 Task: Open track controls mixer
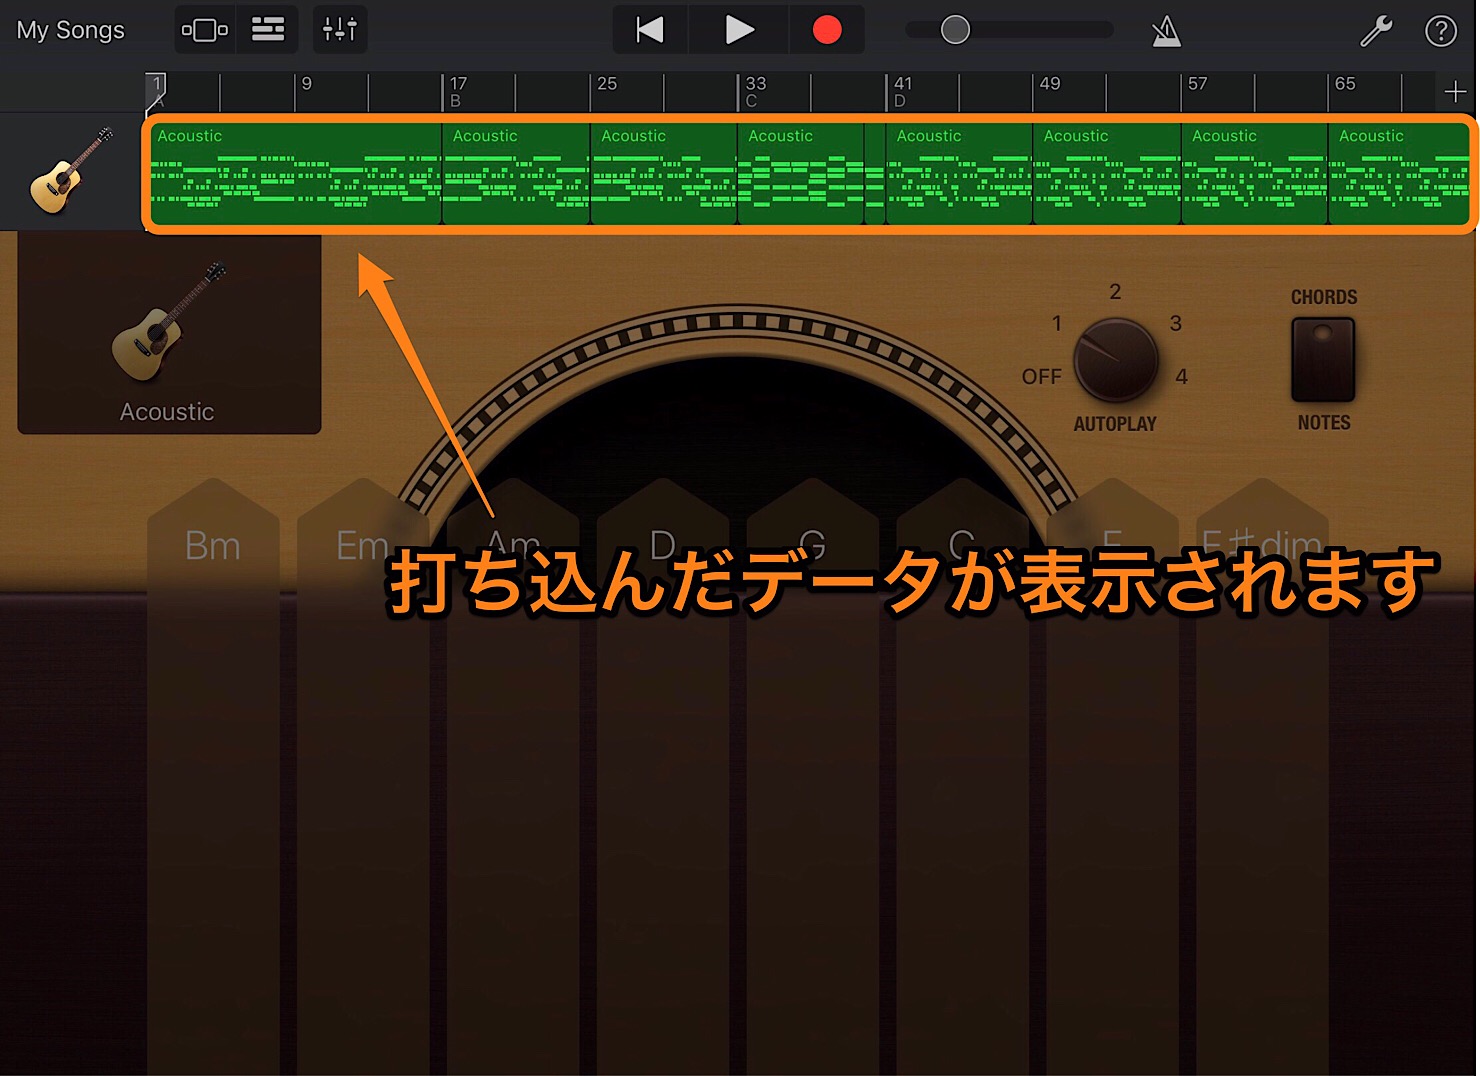(340, 30)
